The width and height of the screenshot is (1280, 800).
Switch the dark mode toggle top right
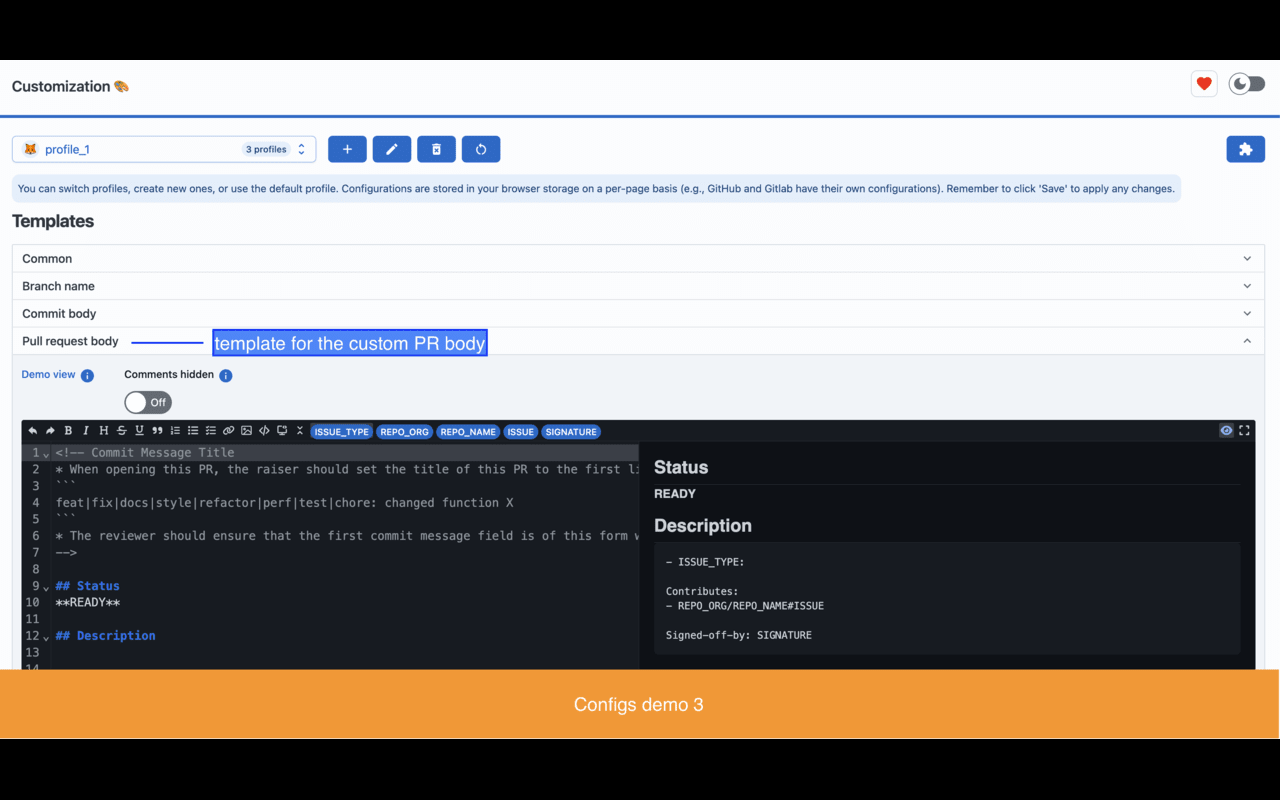[1246, 84]
